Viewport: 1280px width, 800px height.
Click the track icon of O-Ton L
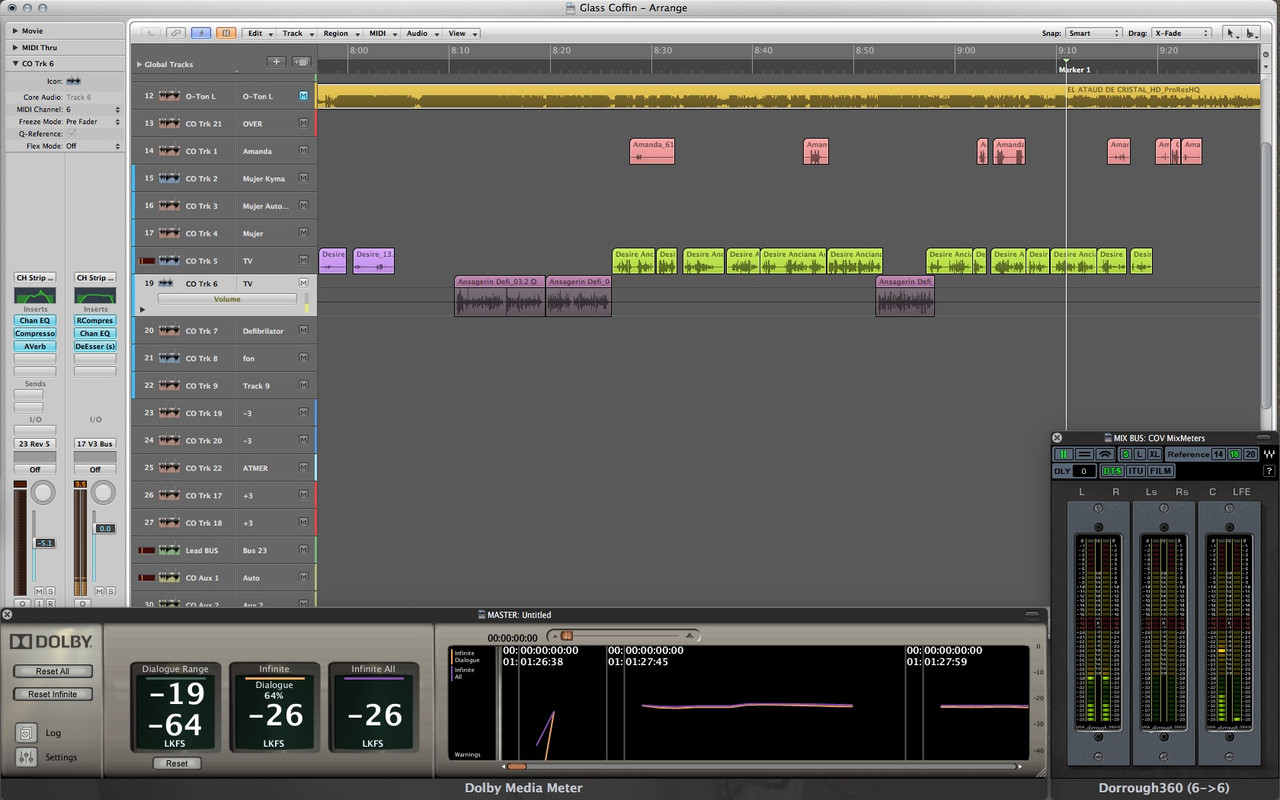167,96
